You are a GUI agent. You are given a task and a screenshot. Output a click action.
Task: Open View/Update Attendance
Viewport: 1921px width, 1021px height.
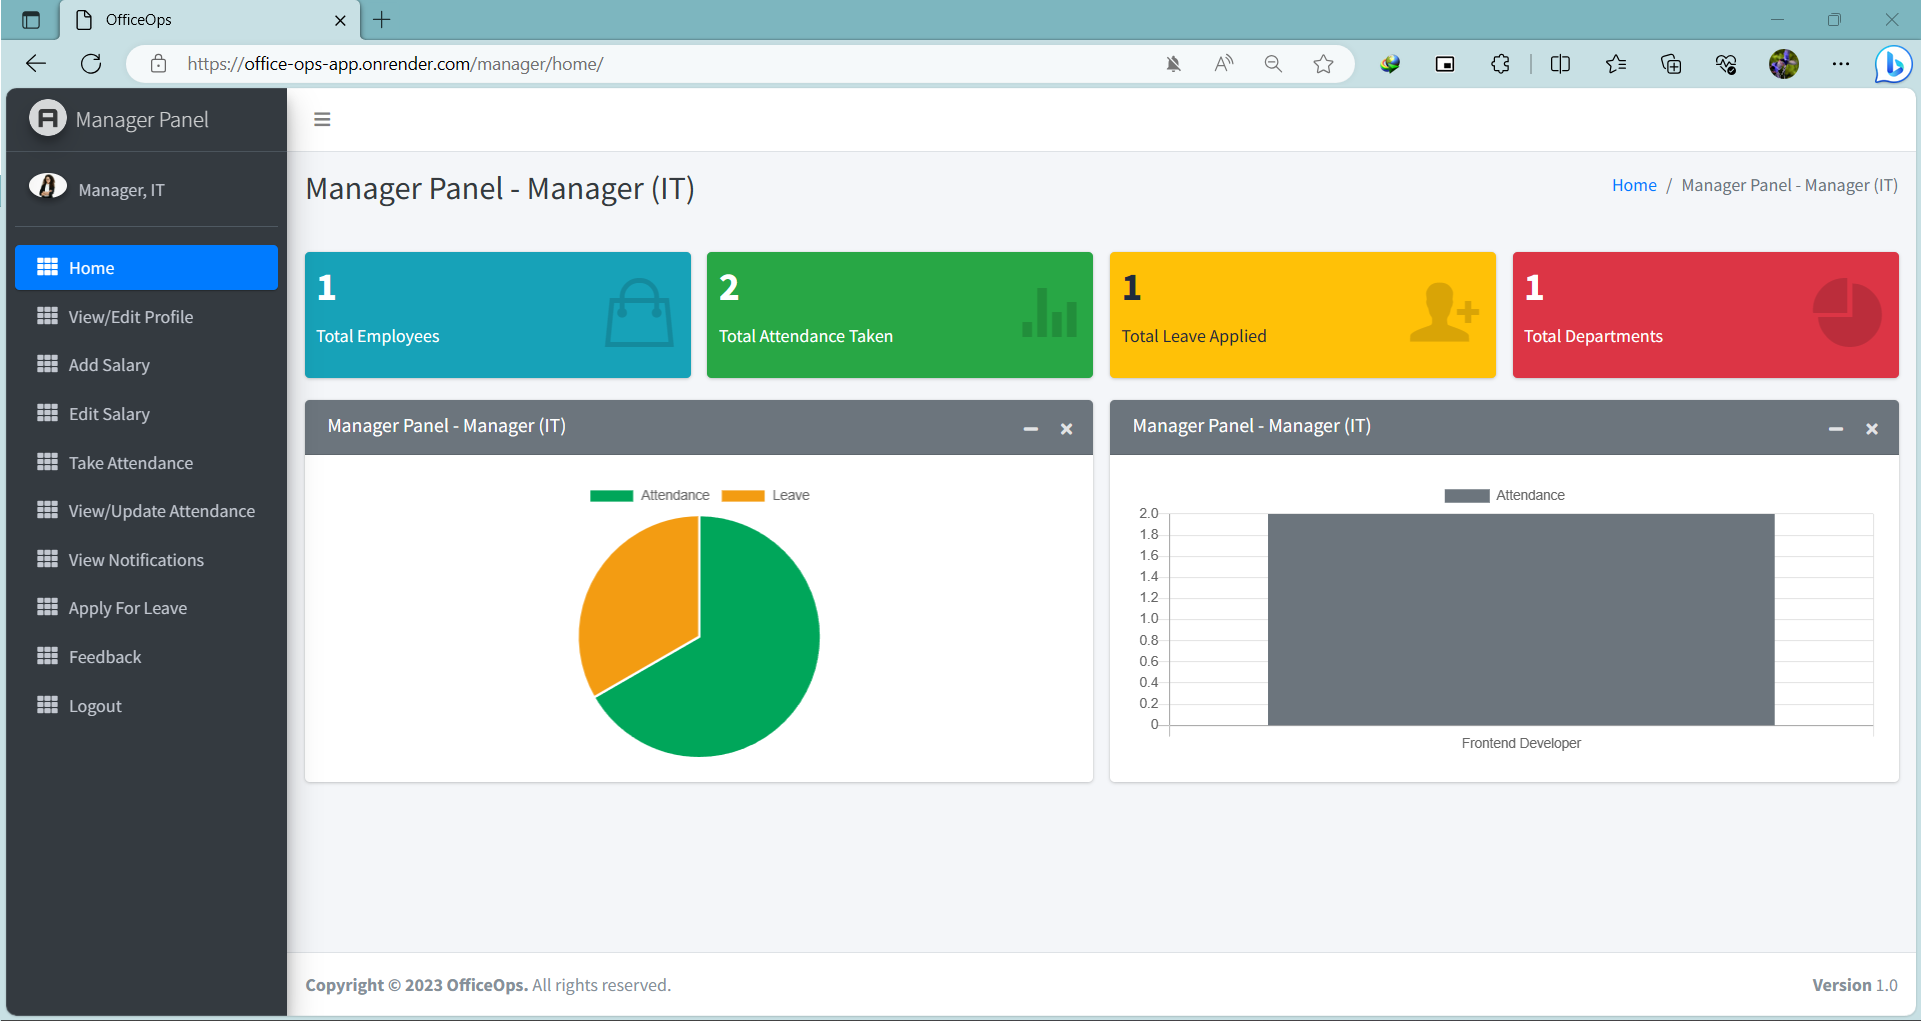[x=146, y=511]
